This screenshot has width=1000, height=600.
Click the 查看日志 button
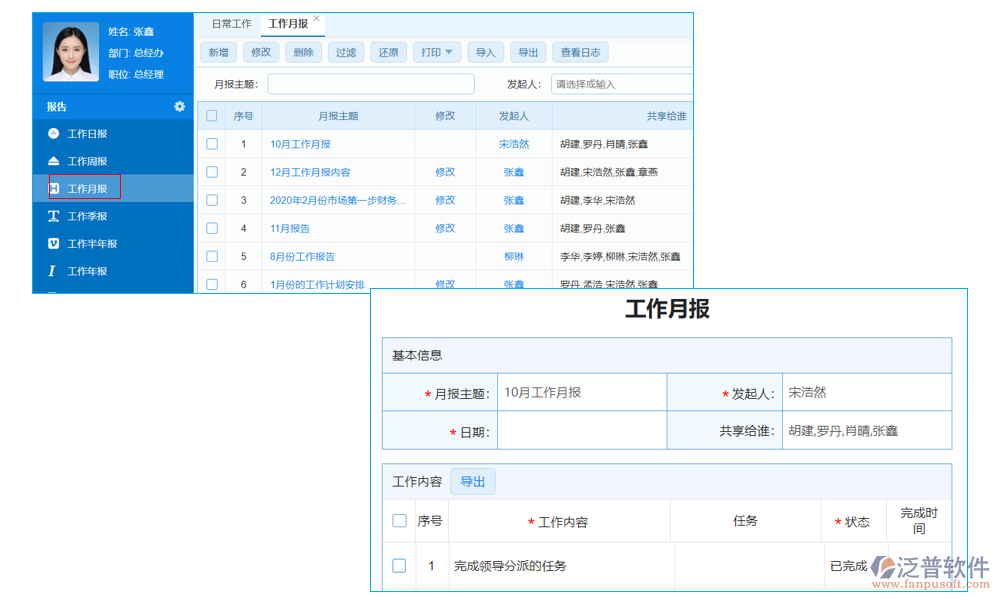point(580,52)
